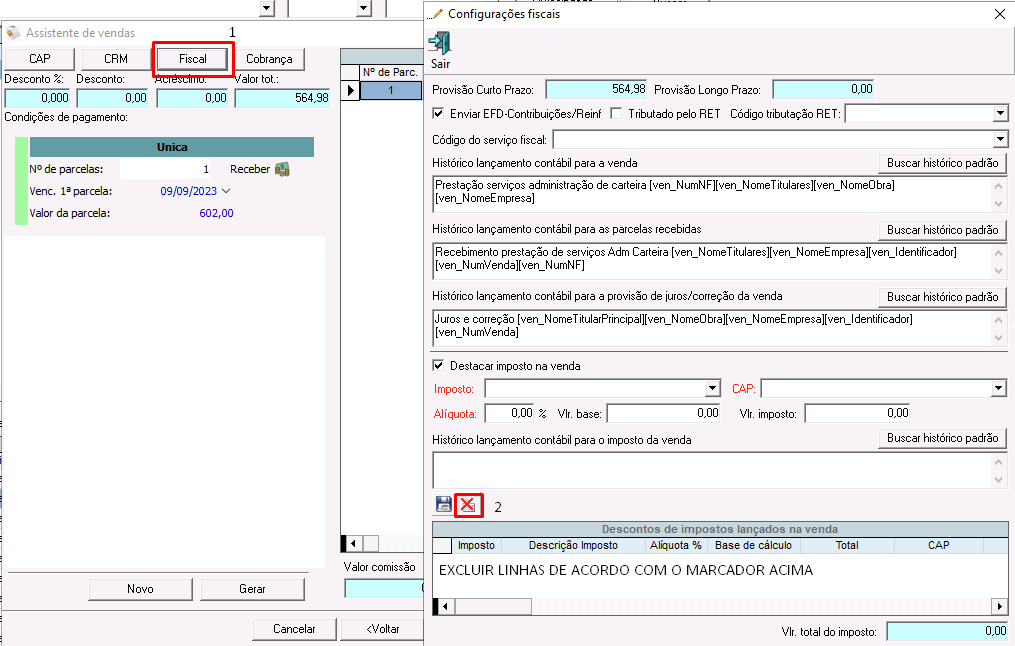This screenshot has height=646, width=1015.
Task: Click the Base de cálculo column header
Action: click(x=753, y=546)
